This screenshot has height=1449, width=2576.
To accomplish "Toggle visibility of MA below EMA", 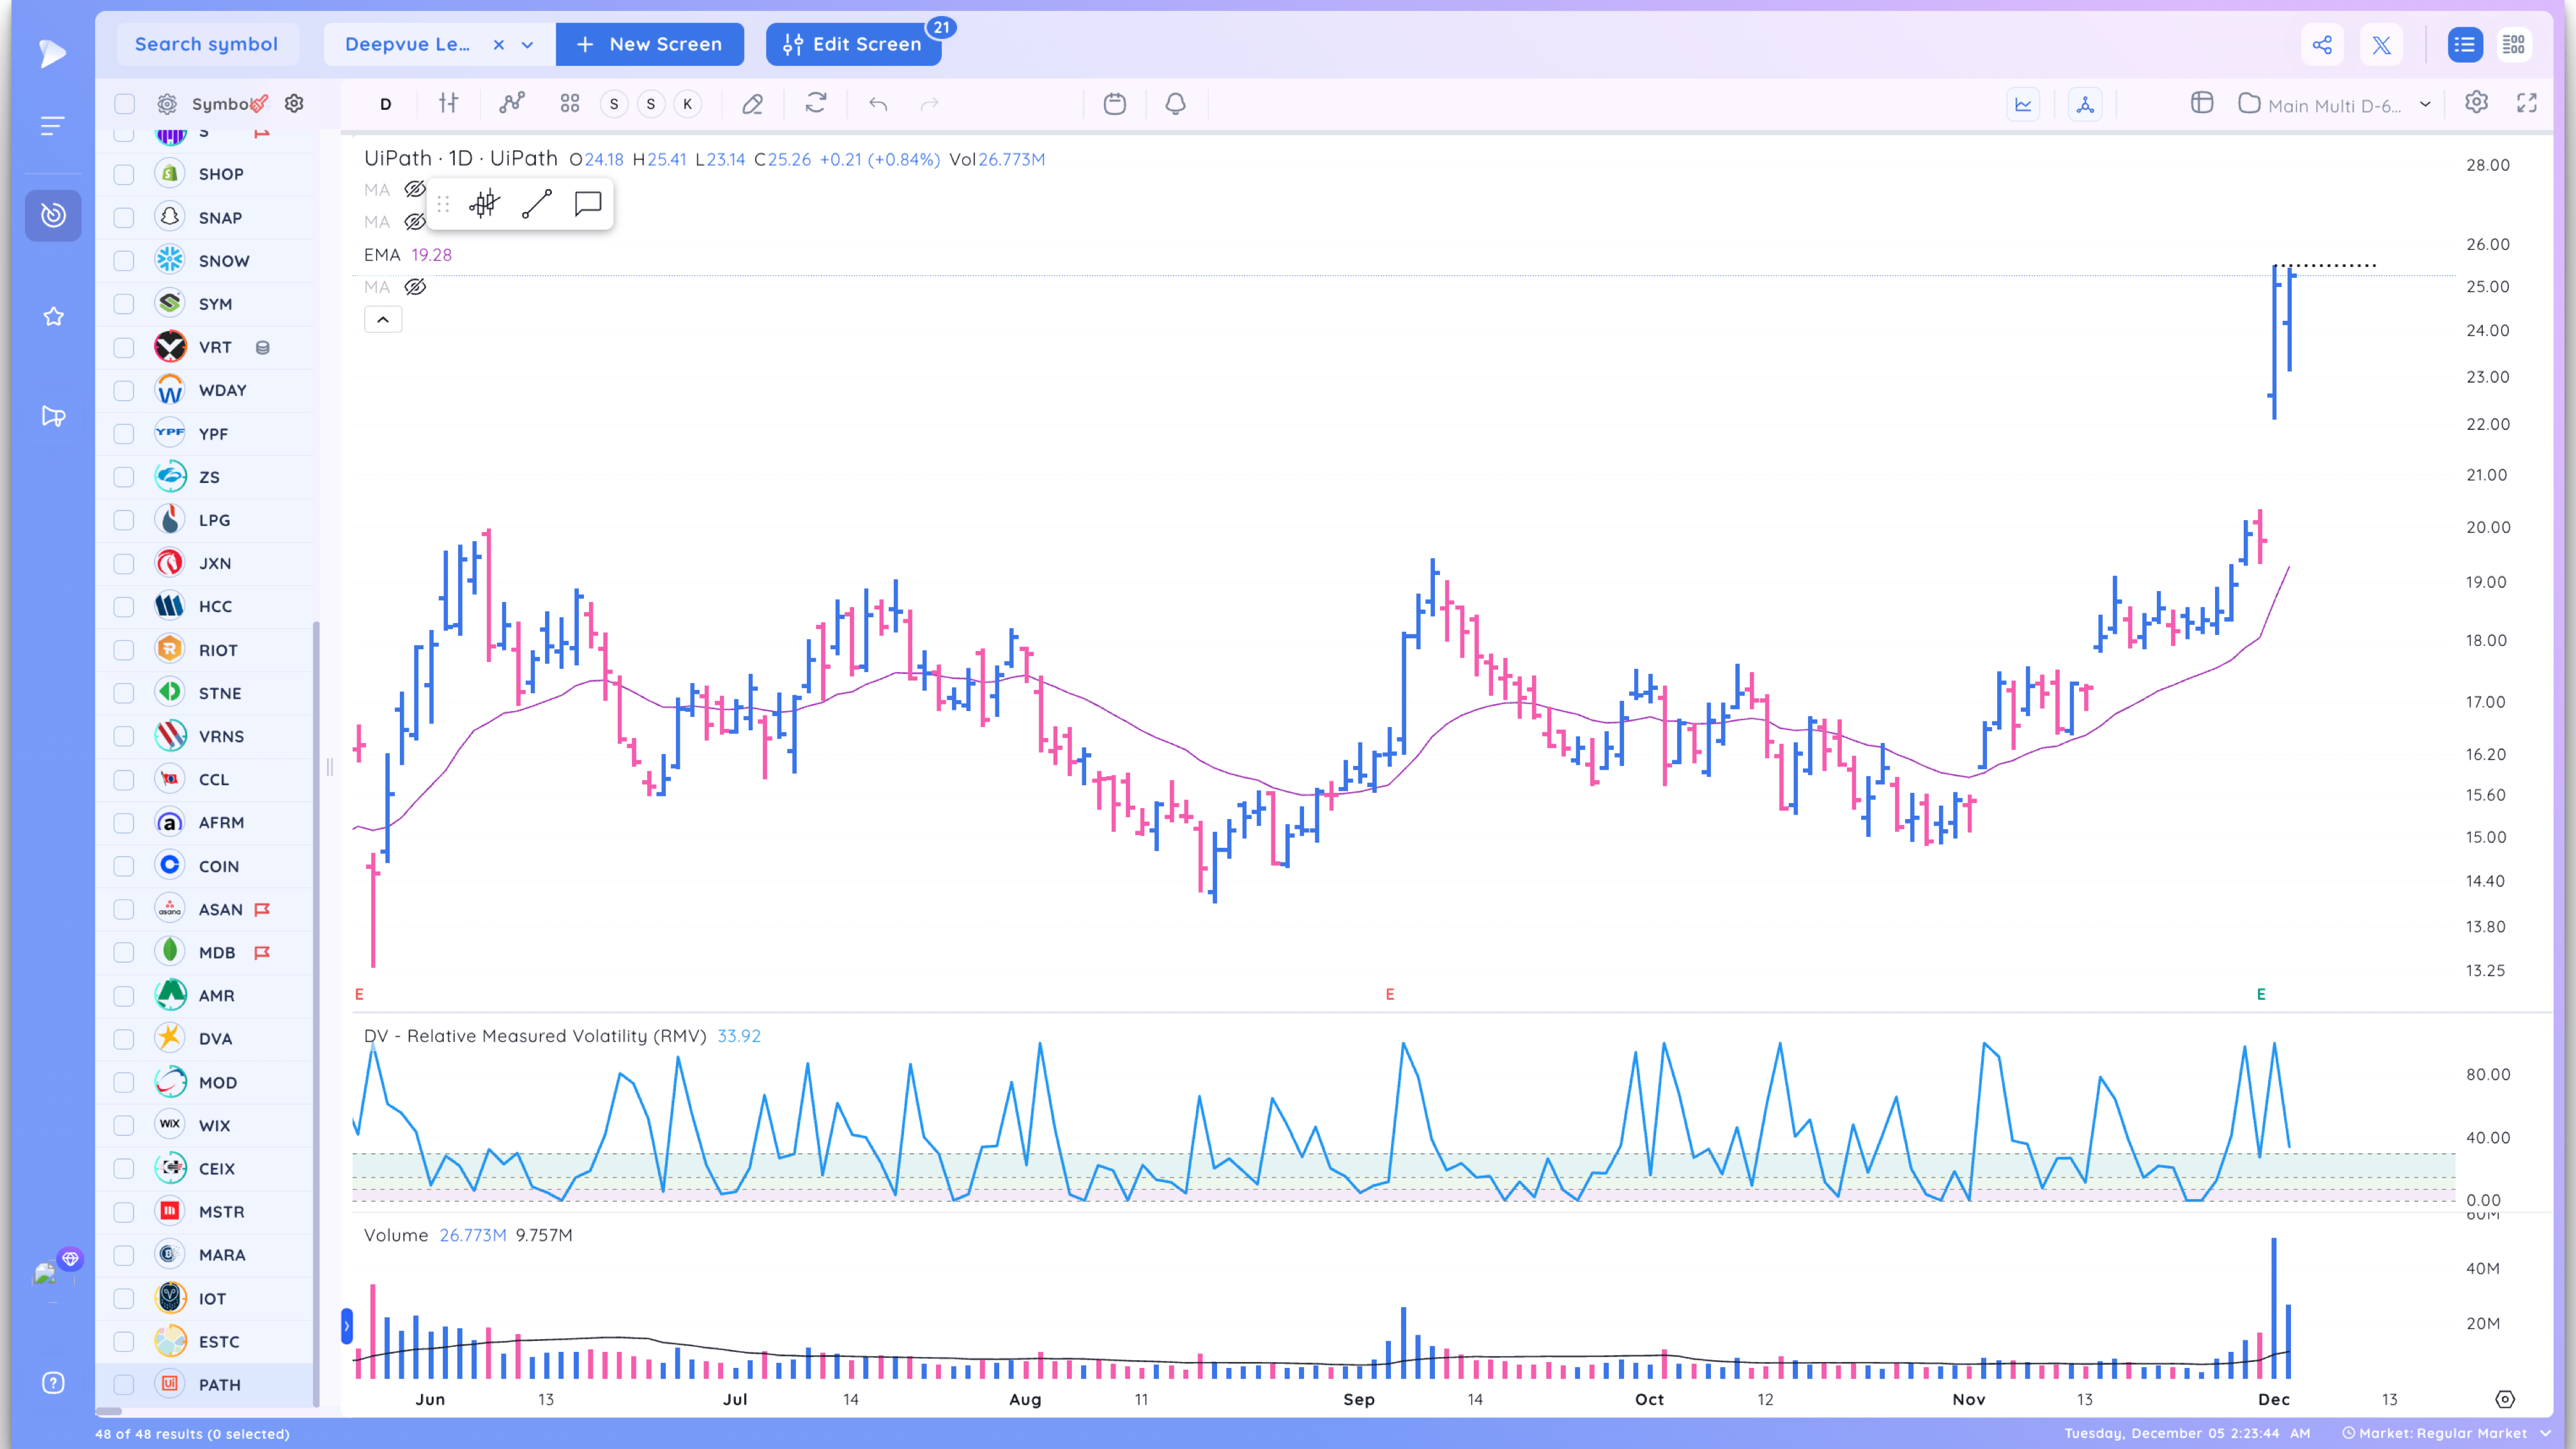I will 415,287.
